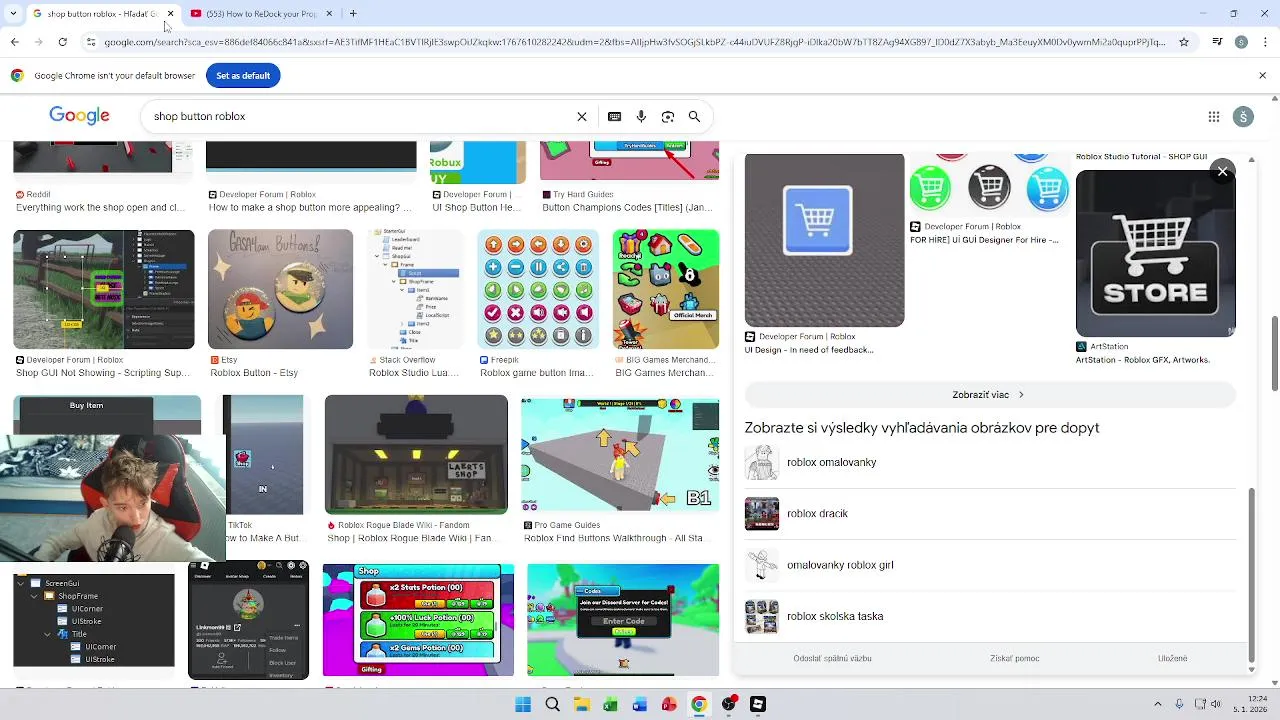
Task: Open the Windows Start menu
Action: coord(523,705)
